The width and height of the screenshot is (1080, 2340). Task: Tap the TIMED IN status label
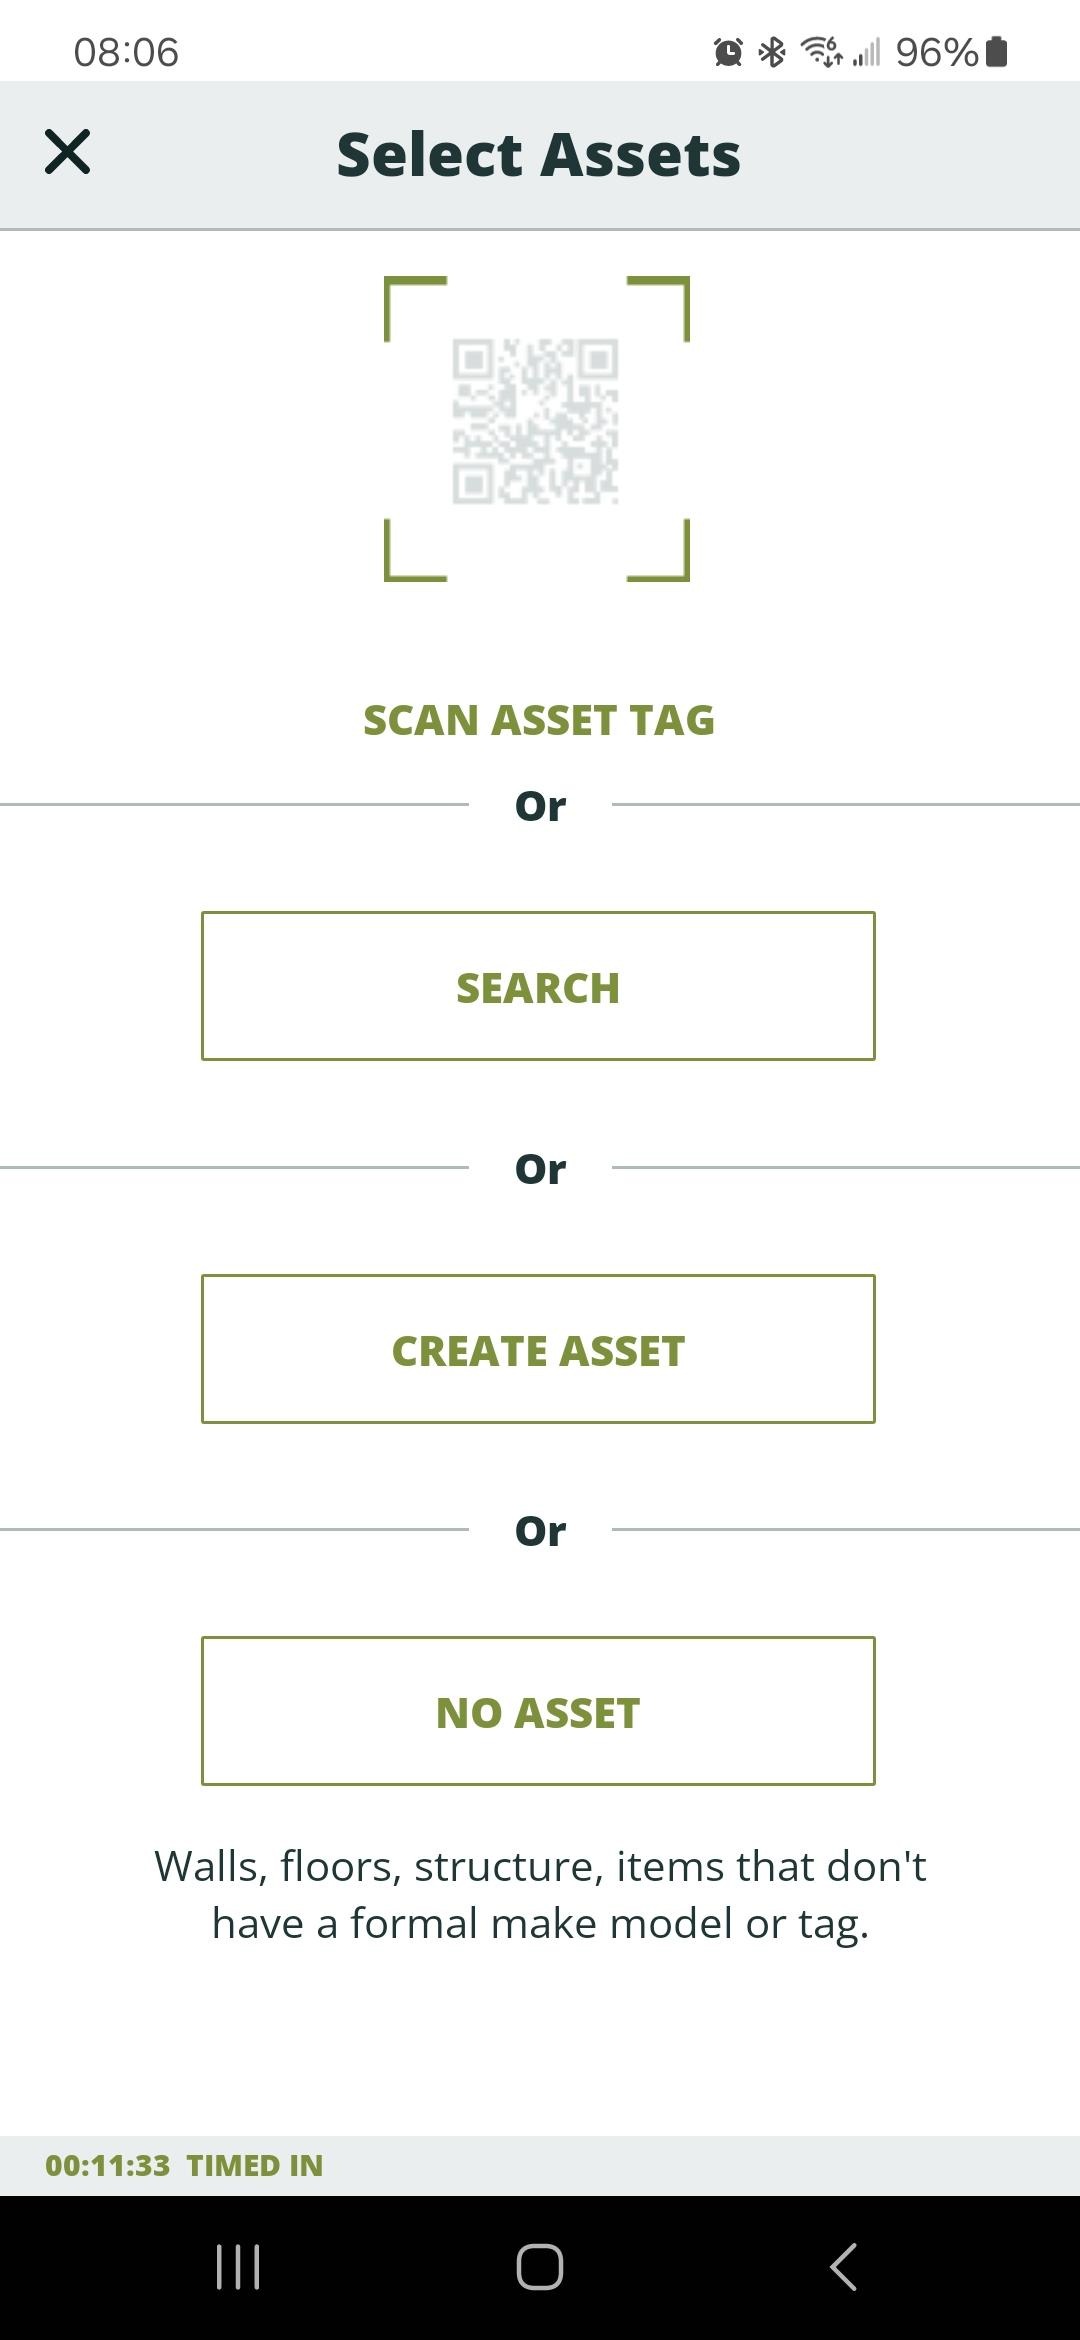[255, 2166]
